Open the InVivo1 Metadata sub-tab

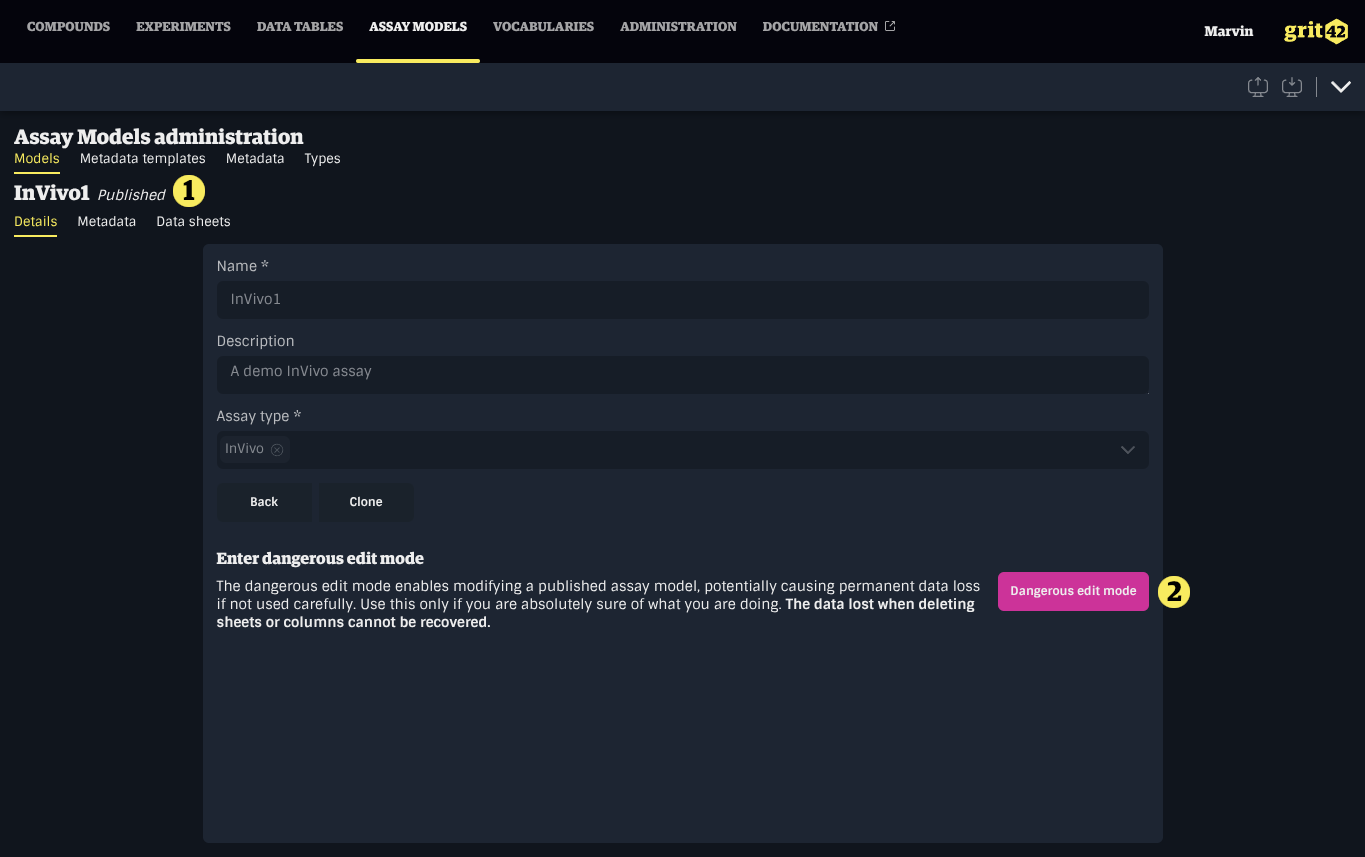[107, 221]
